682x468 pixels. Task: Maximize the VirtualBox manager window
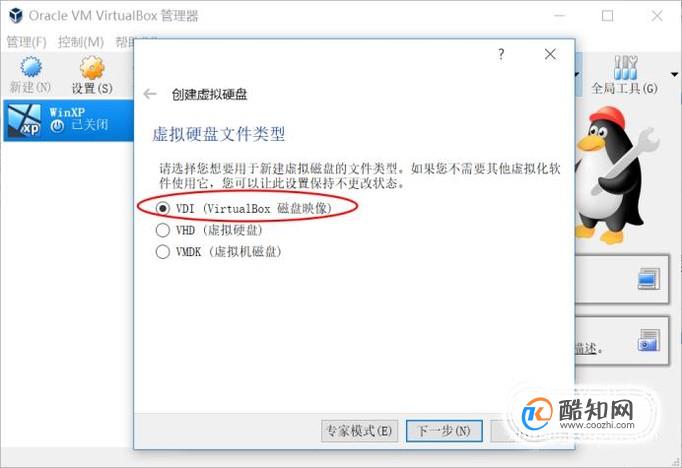point(608,16)
